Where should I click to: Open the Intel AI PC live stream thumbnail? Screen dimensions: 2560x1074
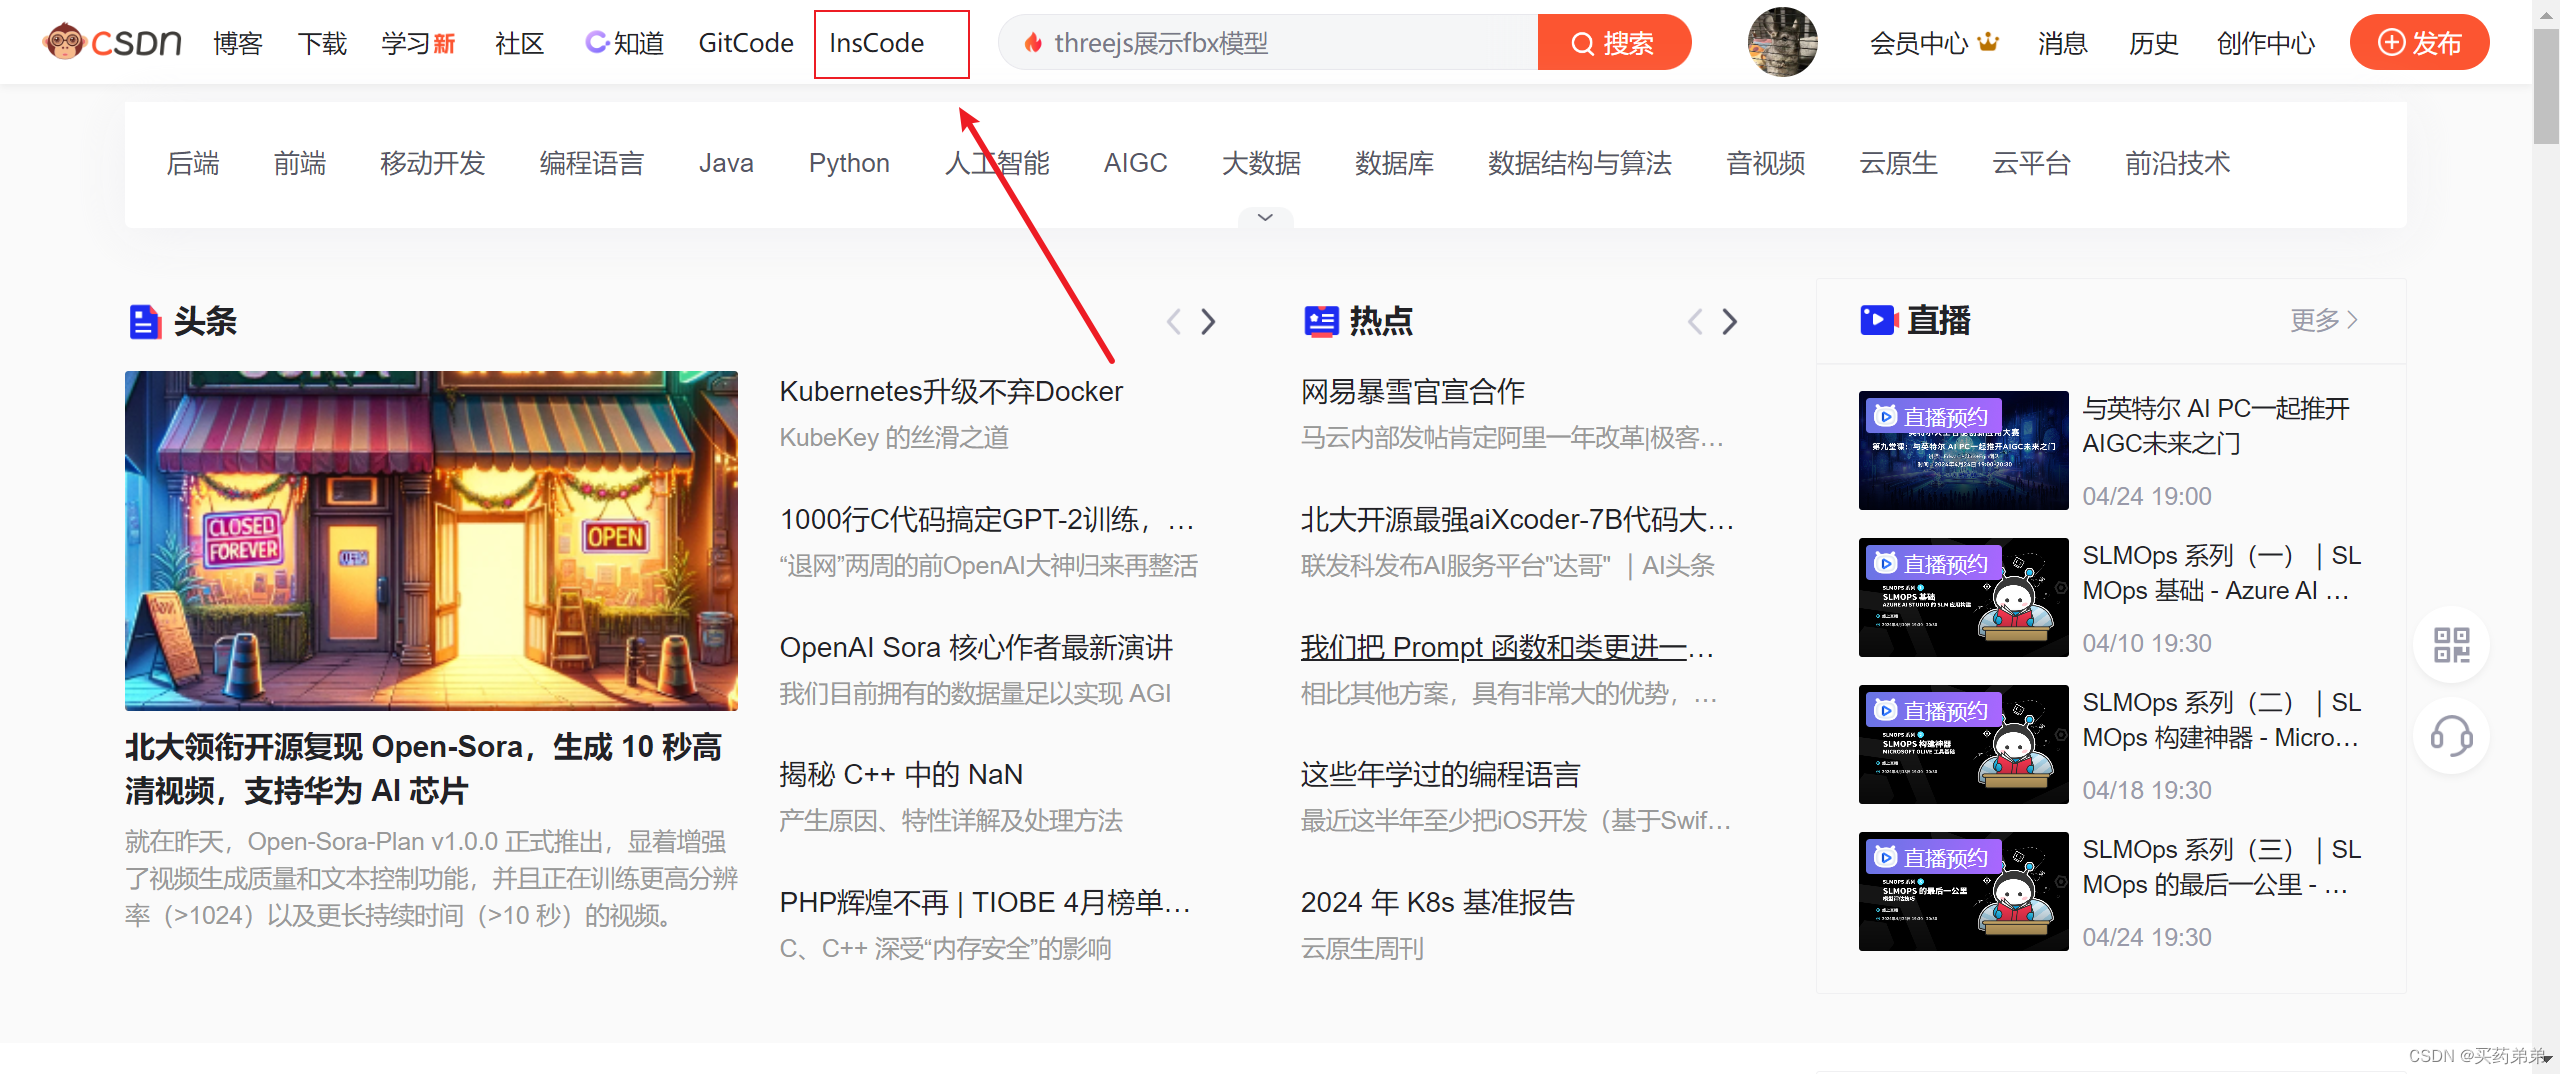[1963, 450]
